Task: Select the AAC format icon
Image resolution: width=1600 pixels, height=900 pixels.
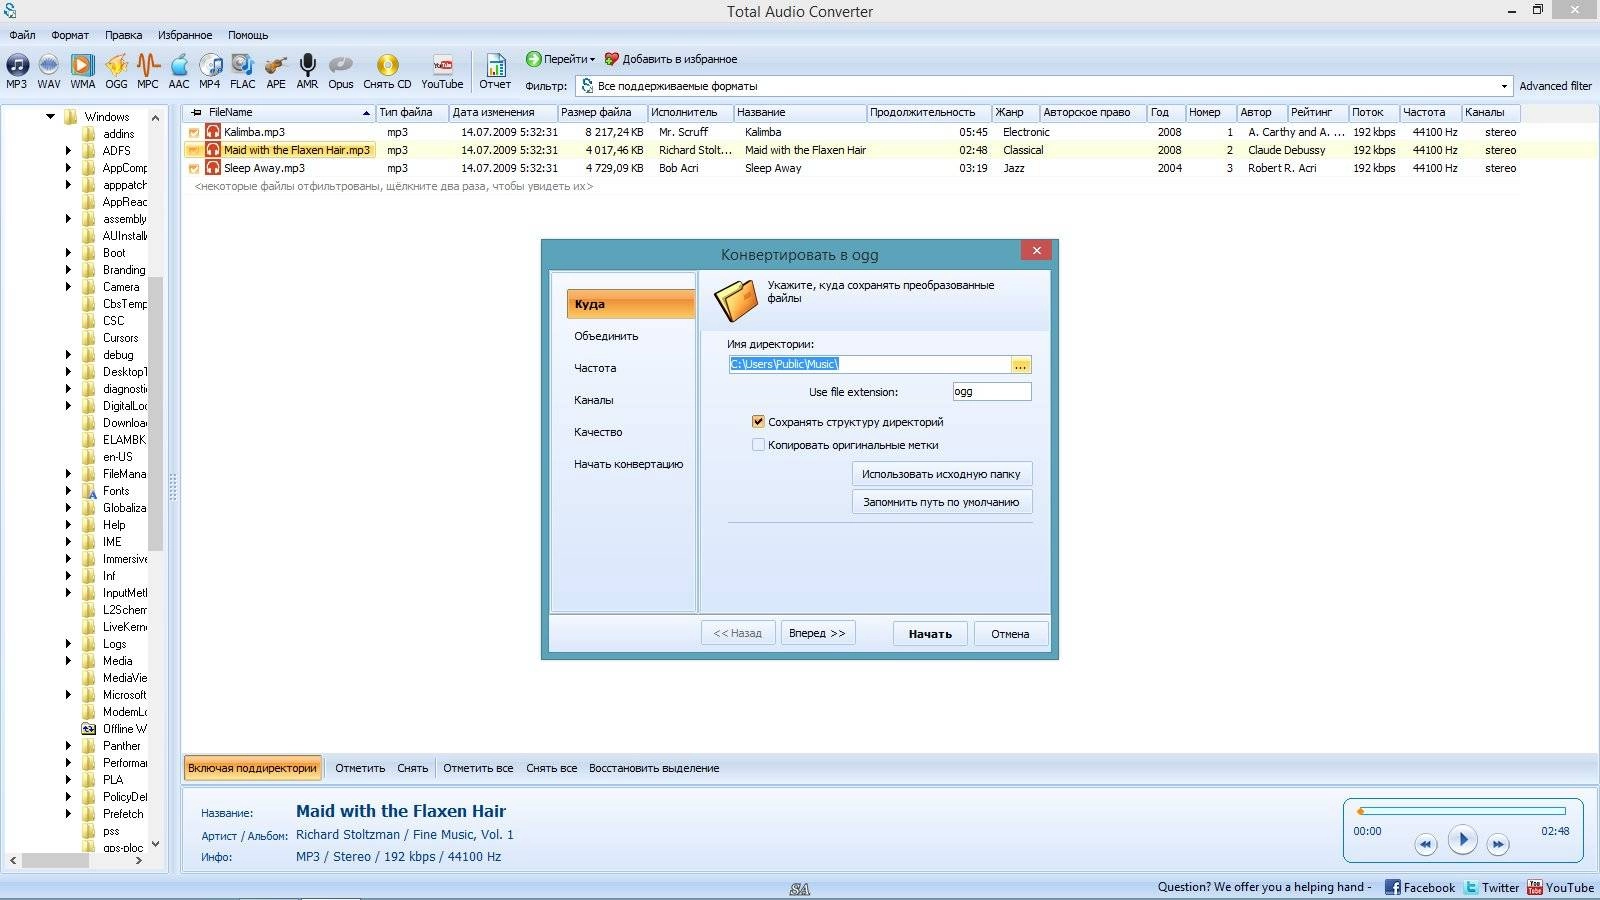Action: [179, 71]
